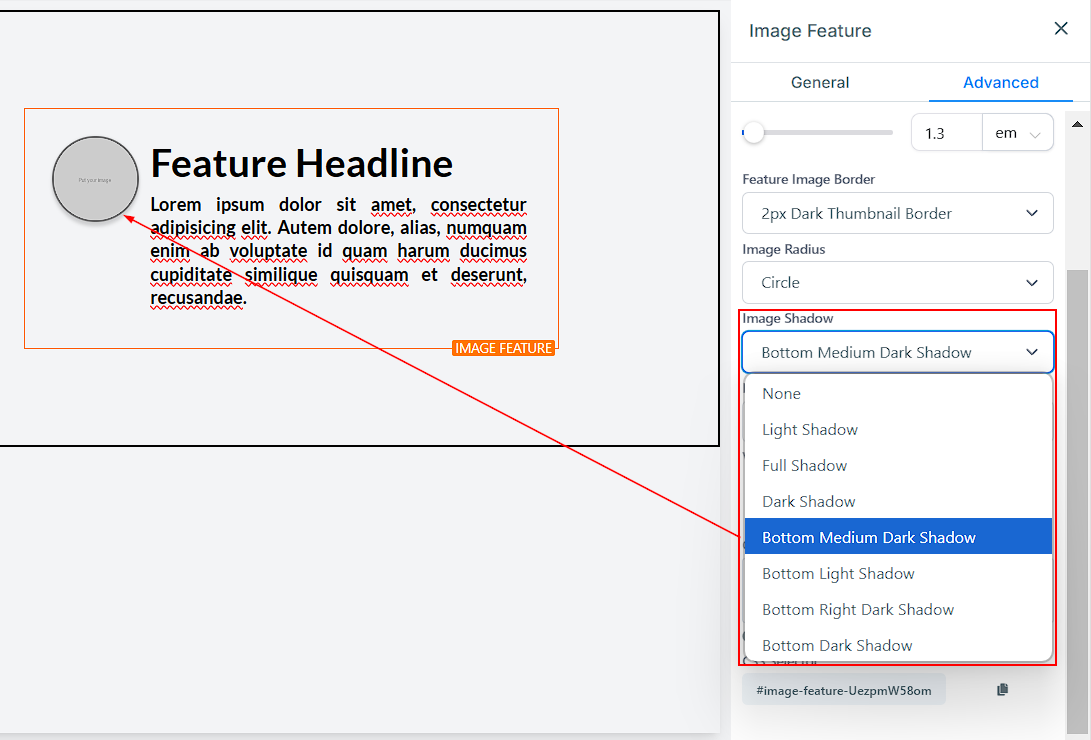The width and height of the screenshot is (1091, 740).
Task: Select Bottom Light Shadow option
Action: [x=838, y=574]
